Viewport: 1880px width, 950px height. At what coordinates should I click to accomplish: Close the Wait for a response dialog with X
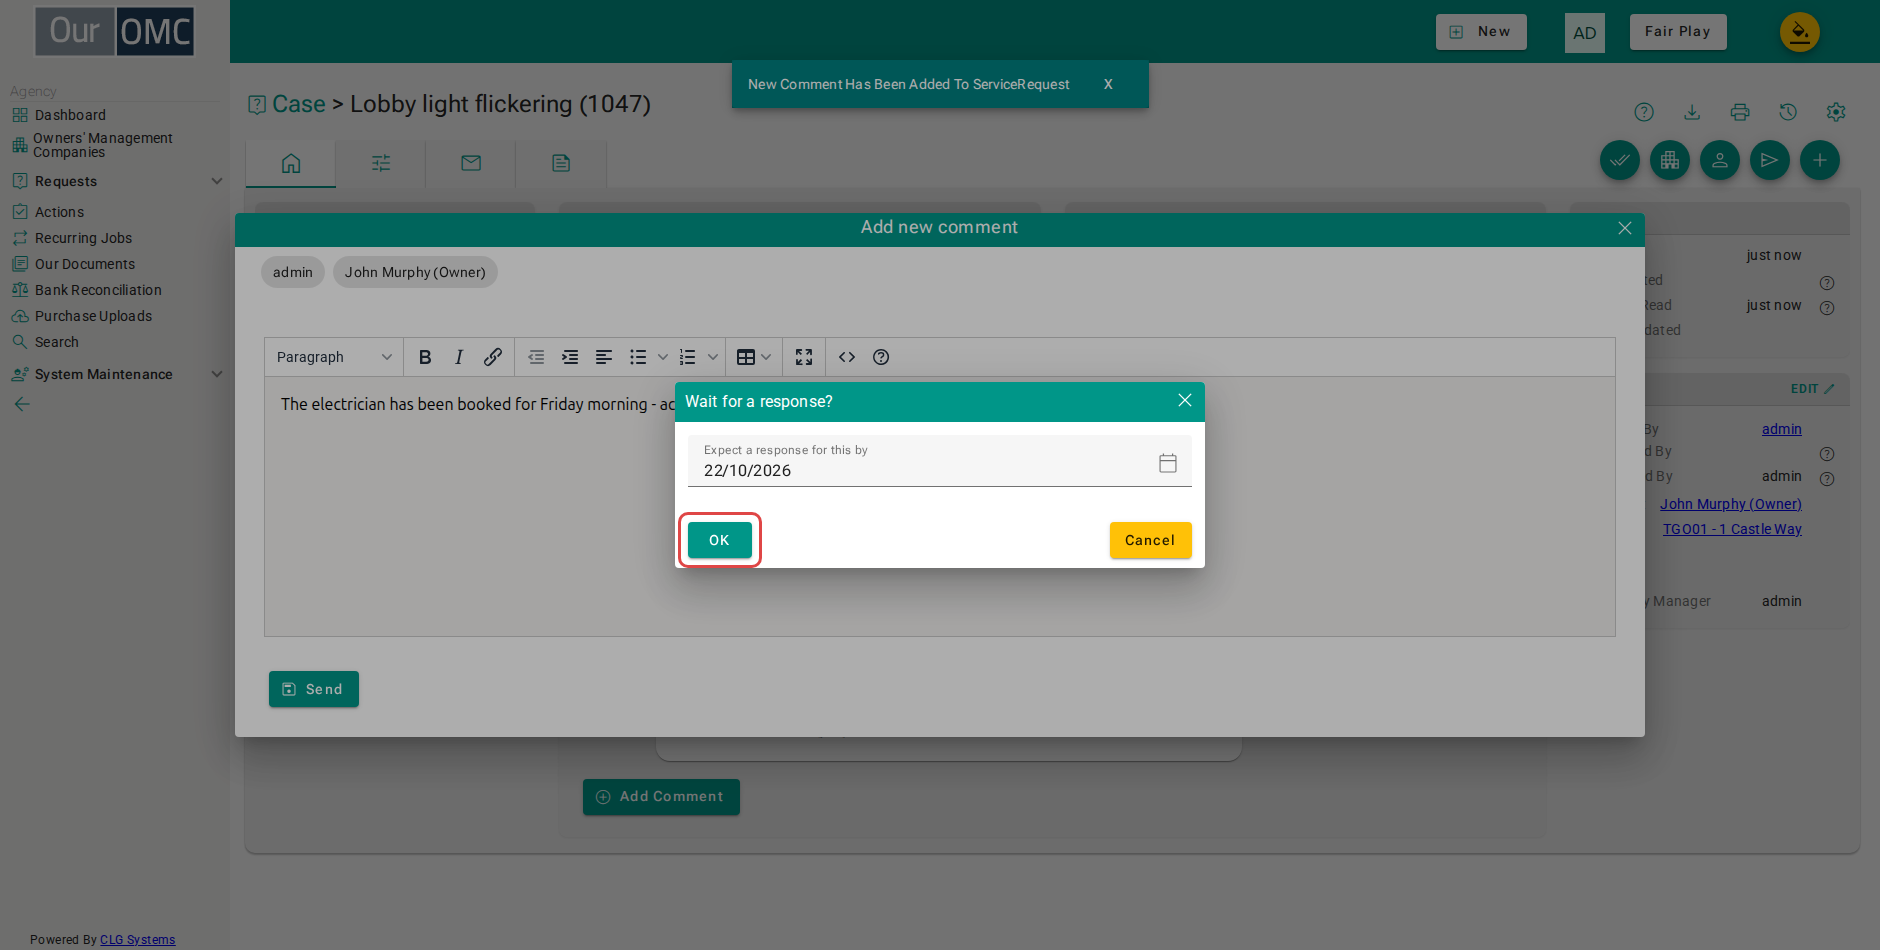pyautogui.click(x=1185, y=400)
